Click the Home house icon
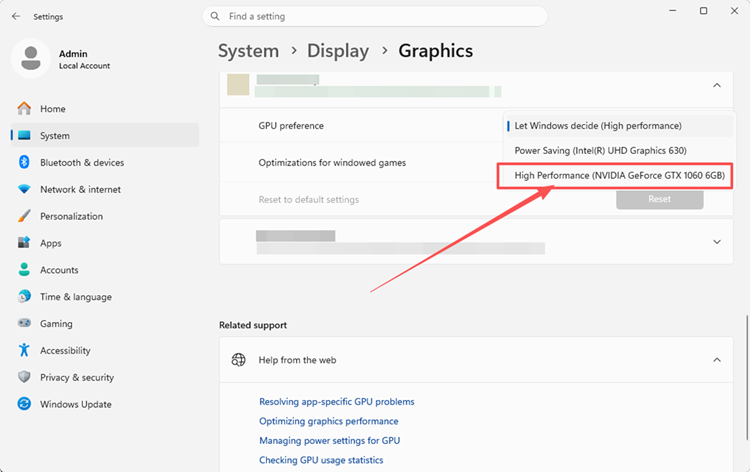This screenshot has height=472, width=750. click(x=24, y=109)
